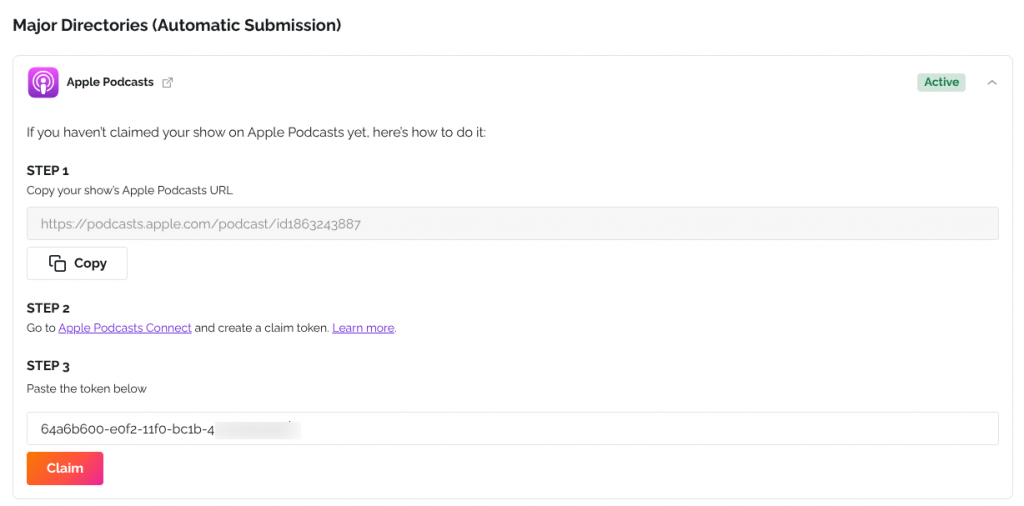The height and width of the screenshot is (506, 1024).
Task: Click the 'Copy your show's Apple Podcasts URL' text
Action: 129,190
